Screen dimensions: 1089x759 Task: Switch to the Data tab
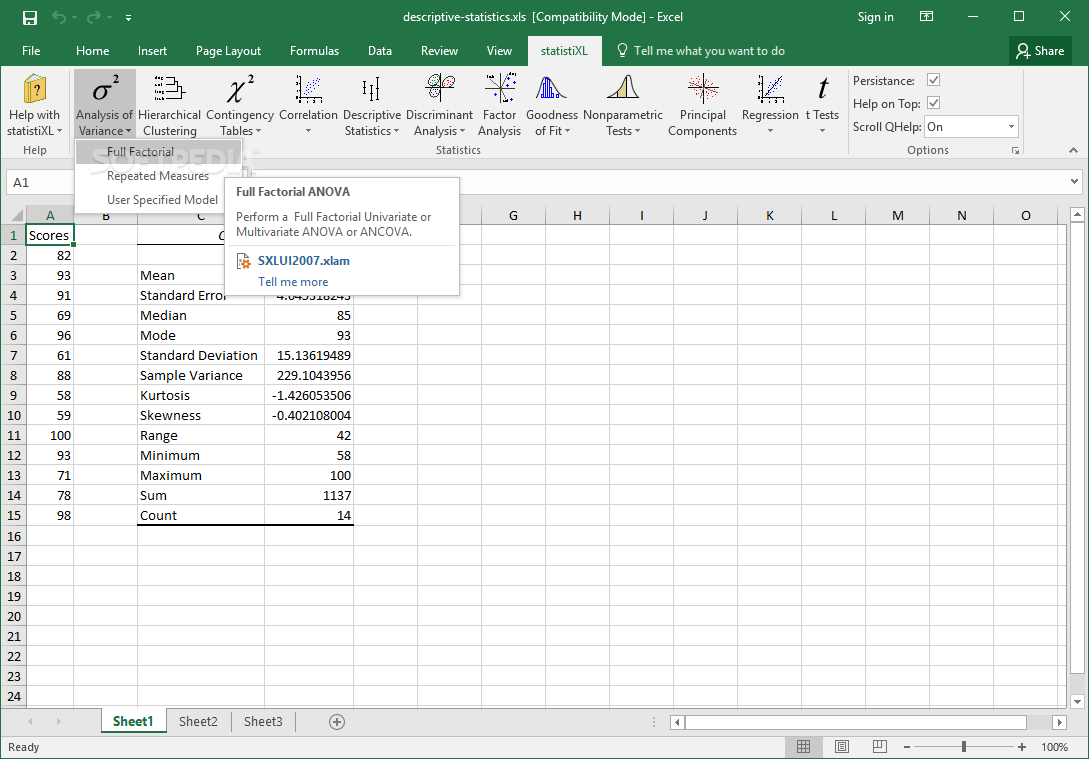[380, 51]
